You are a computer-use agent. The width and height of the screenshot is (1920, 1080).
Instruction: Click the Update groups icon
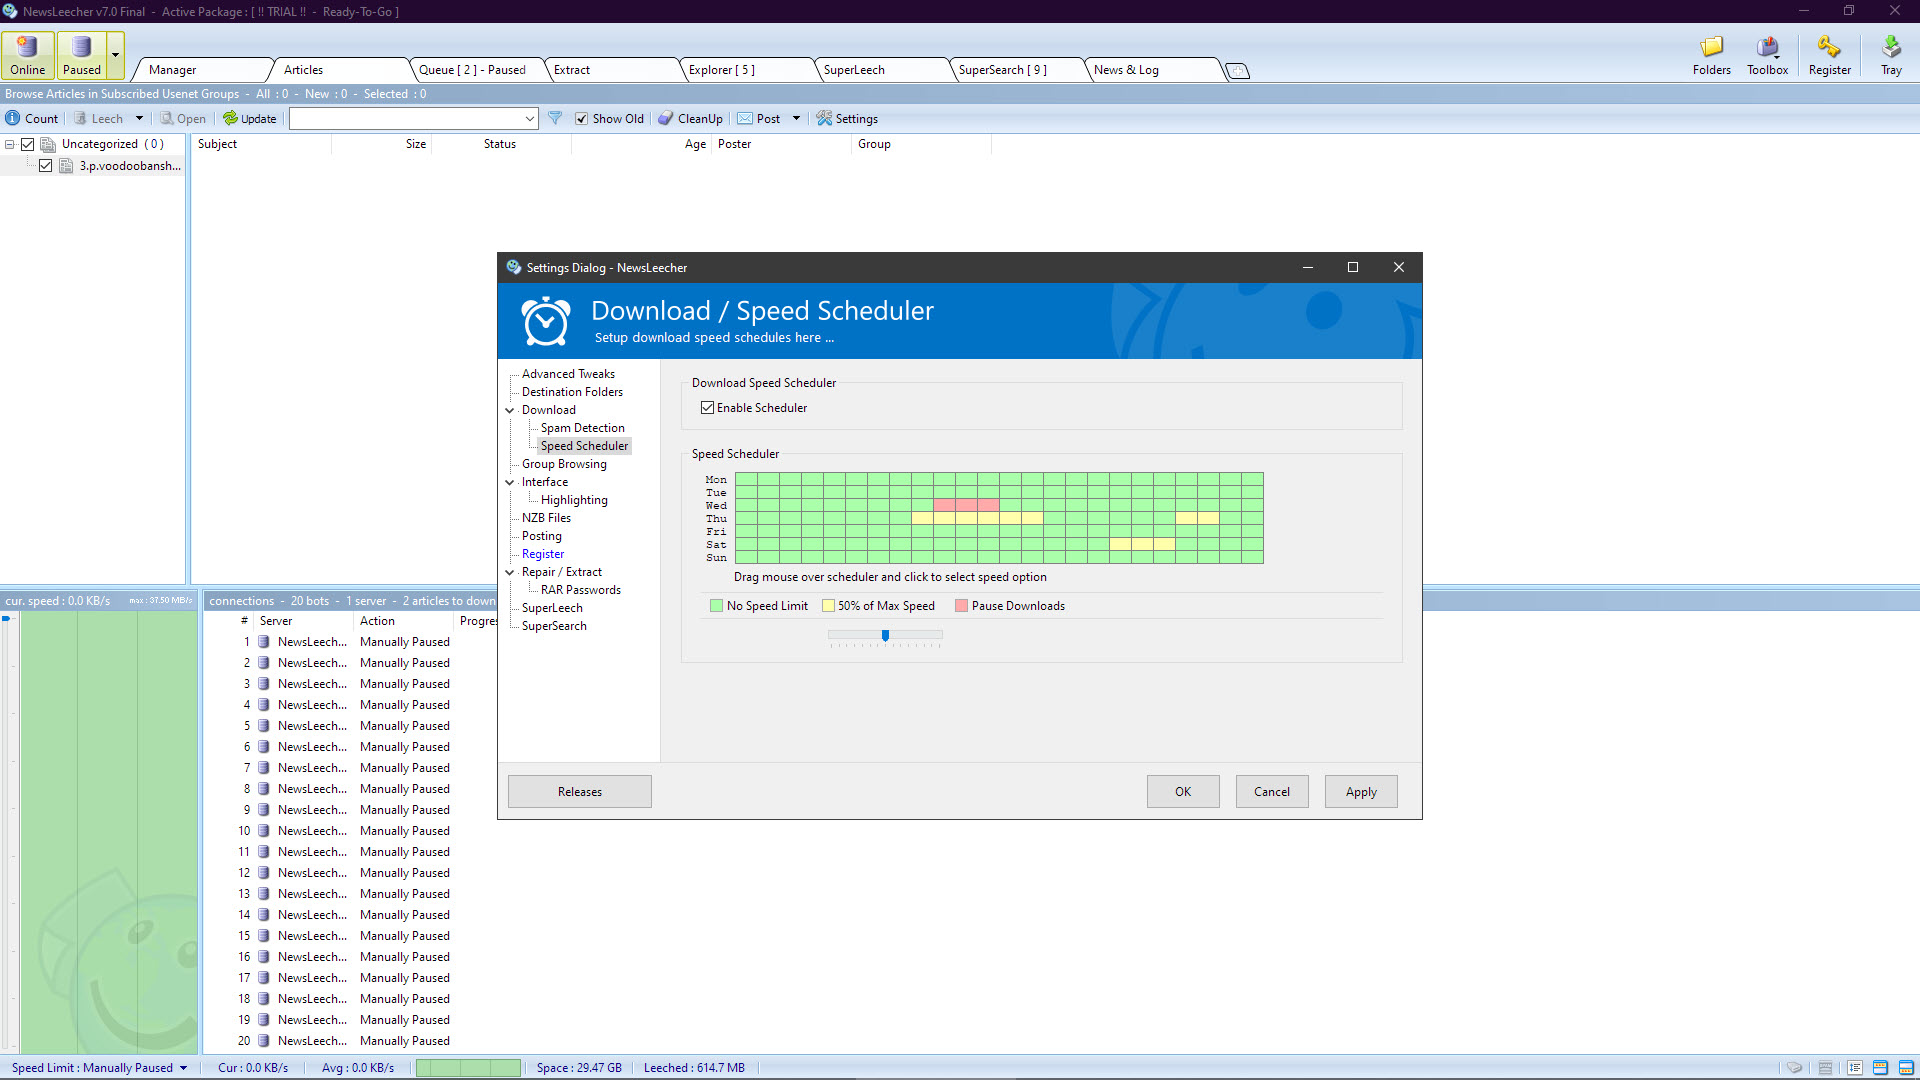click(x=230, y=118)
